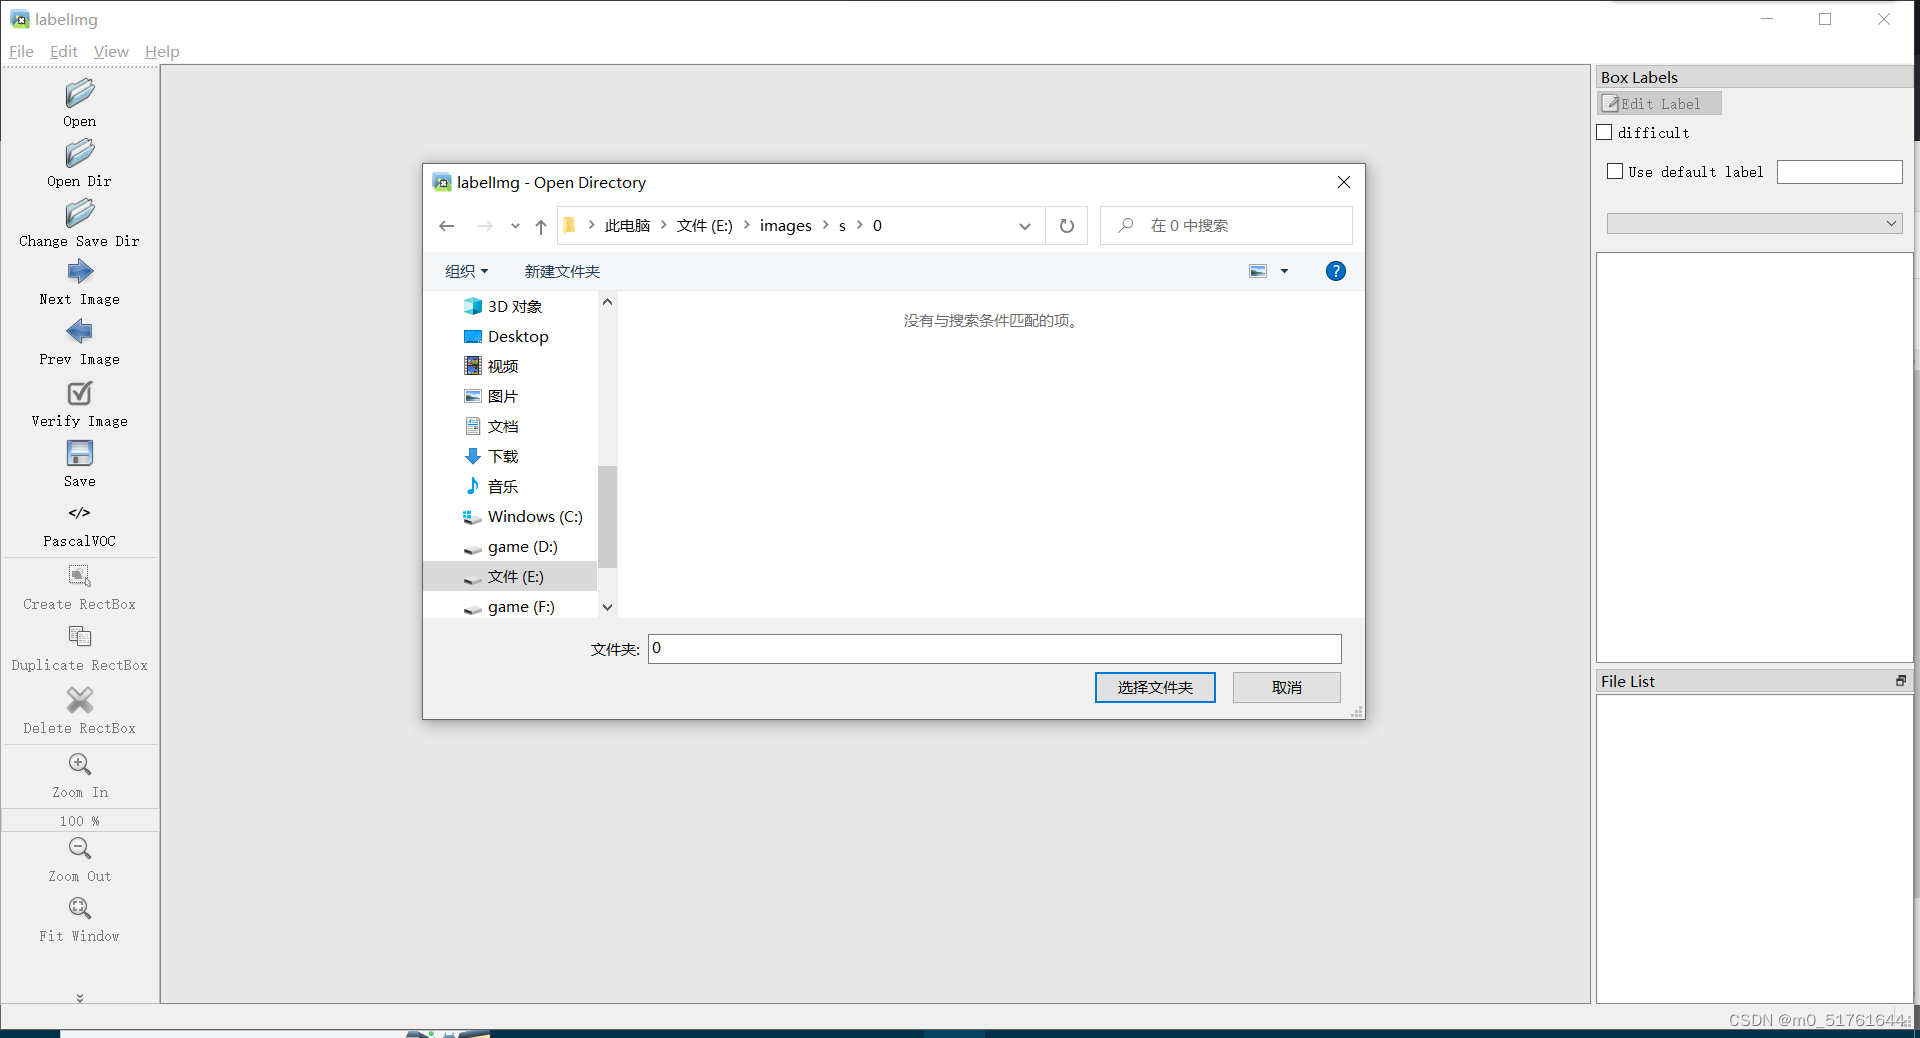The height and width of the screenshot is (1038, 1920).
Task: Open the File menu
Action: pos(21,52)
